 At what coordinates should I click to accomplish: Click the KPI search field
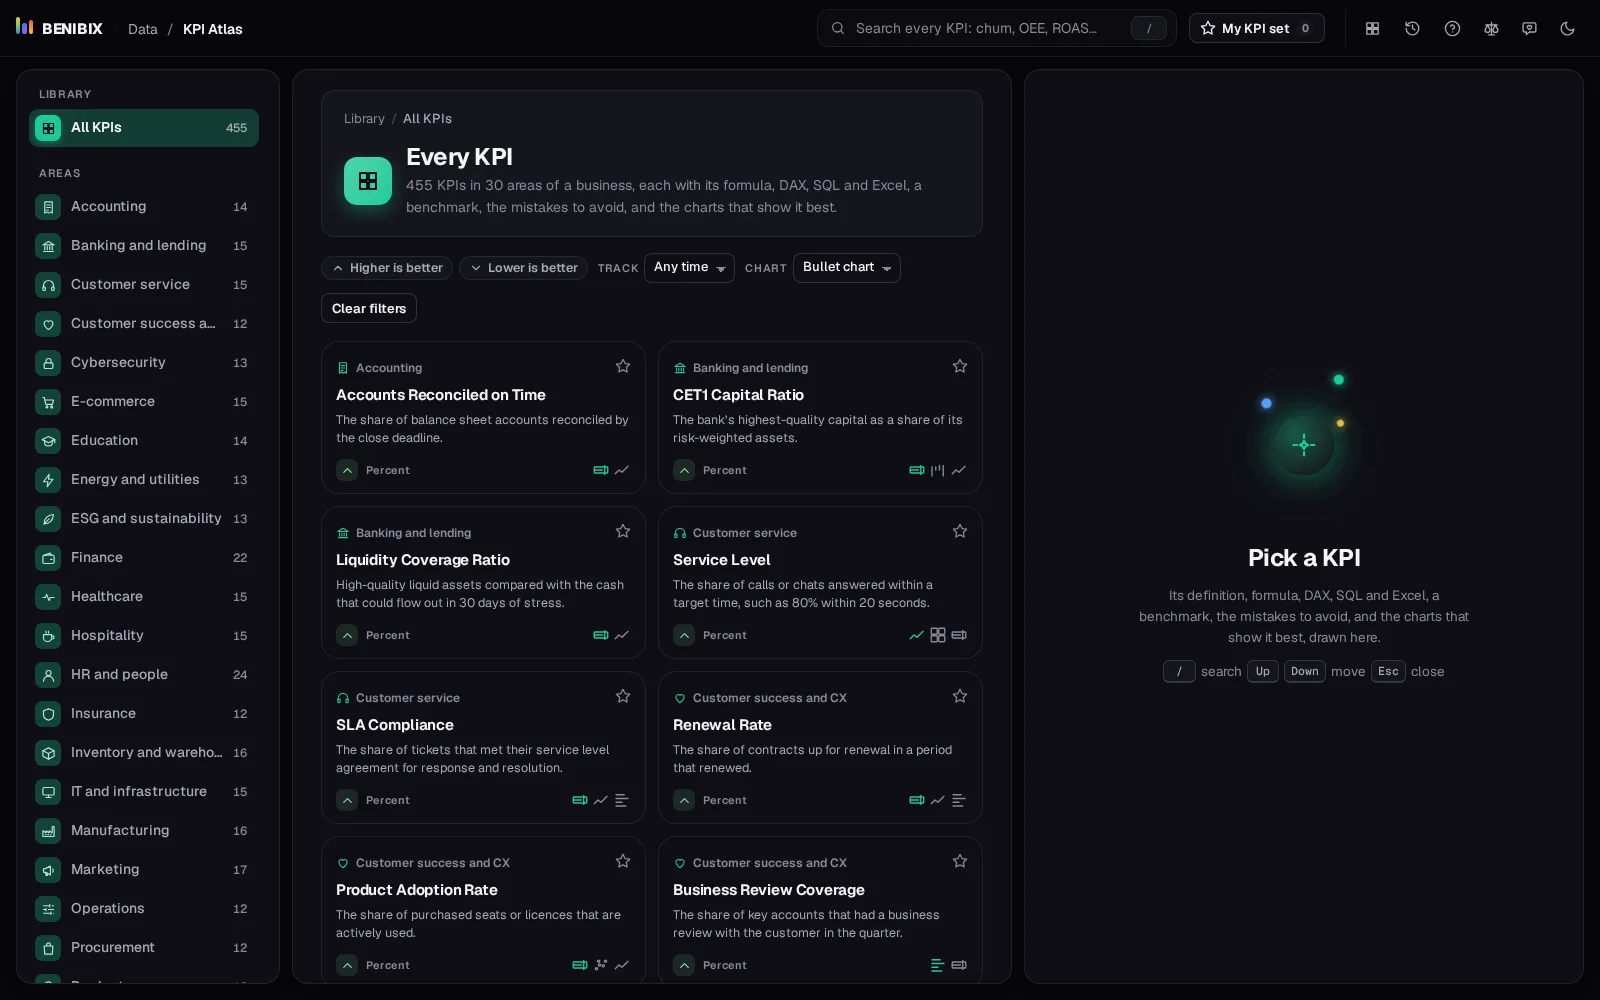[x=996, y=29]
